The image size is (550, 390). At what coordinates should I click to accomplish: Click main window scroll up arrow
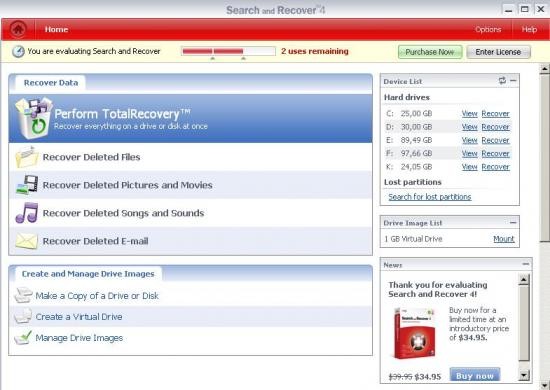point(544,69)
